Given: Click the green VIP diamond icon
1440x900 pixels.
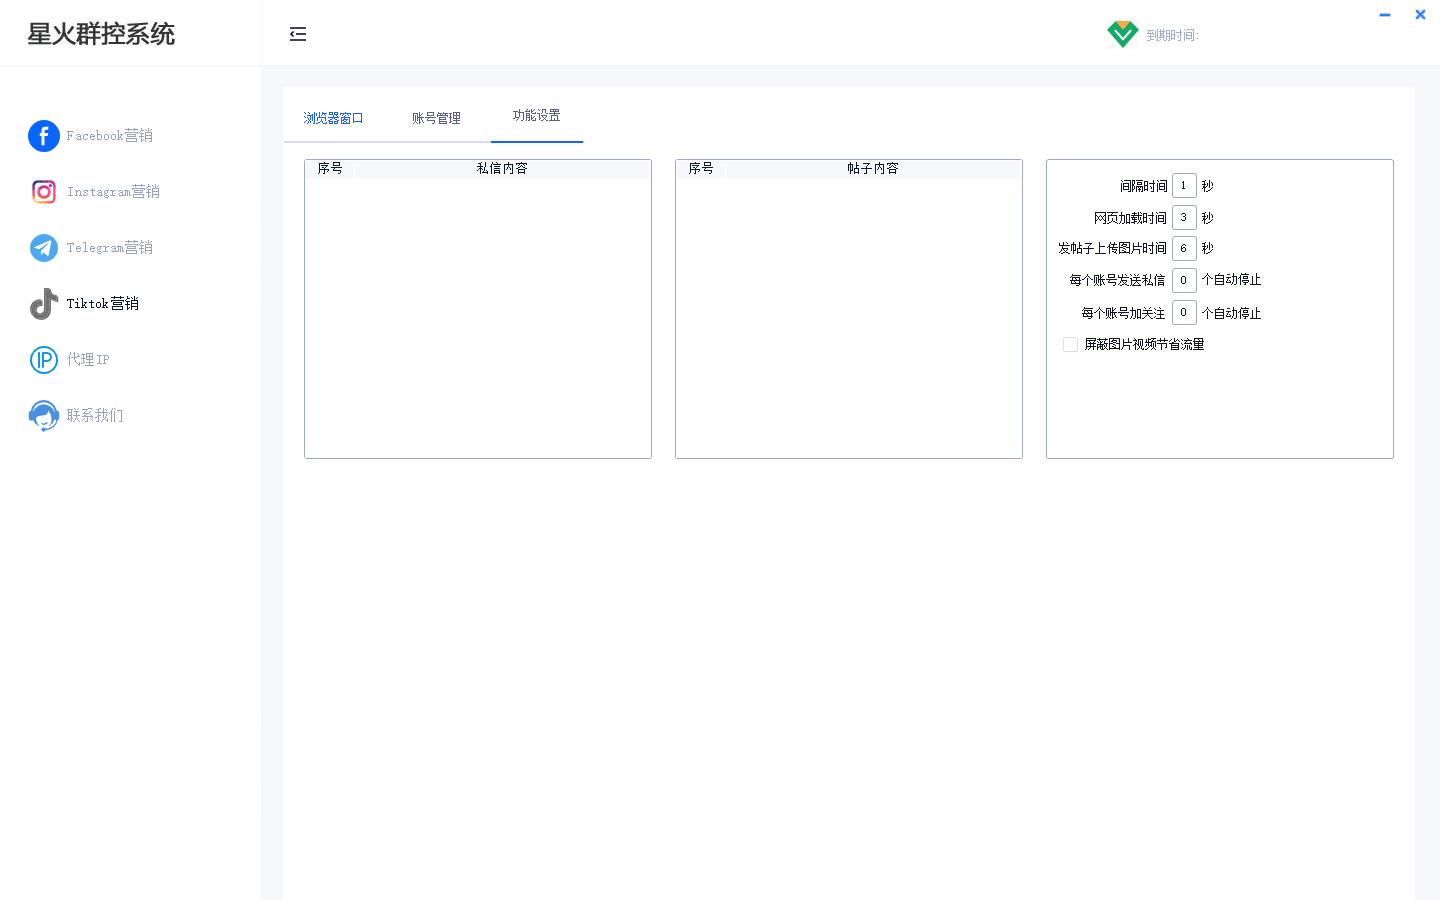Looking at the screenshot, I should [1122, 34].
